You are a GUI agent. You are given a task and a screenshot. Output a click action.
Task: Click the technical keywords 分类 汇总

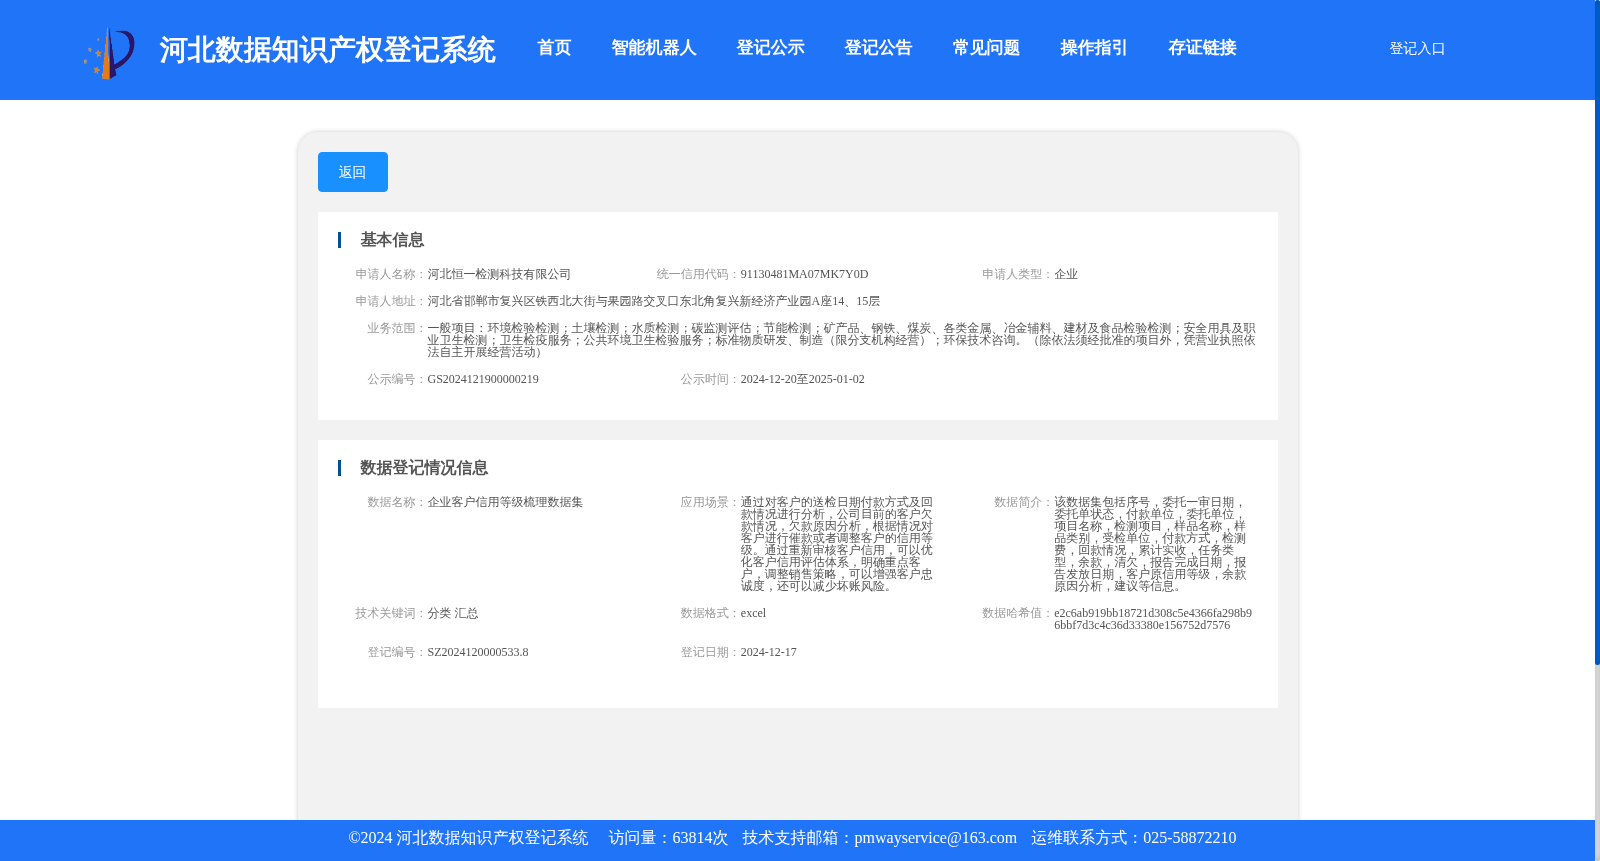(x=453, y=613)
